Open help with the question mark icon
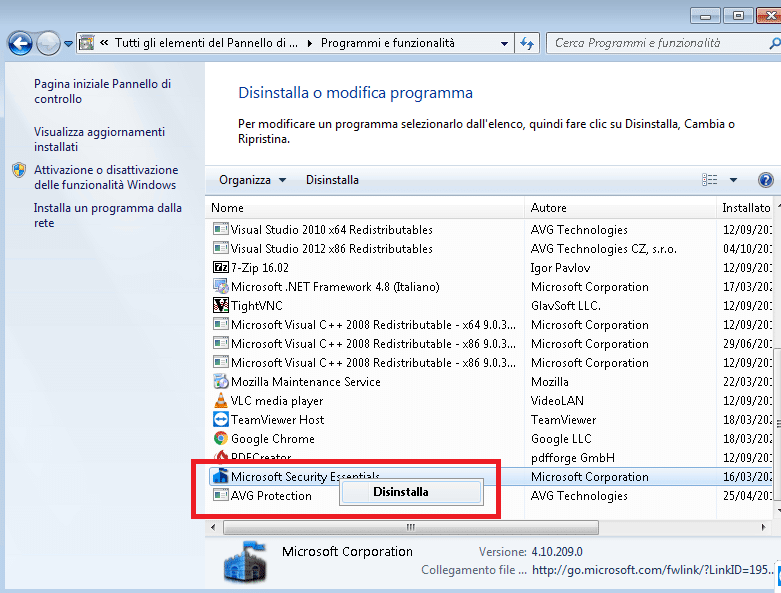Screen dimensions: 781x593 [x=766, y=180]
